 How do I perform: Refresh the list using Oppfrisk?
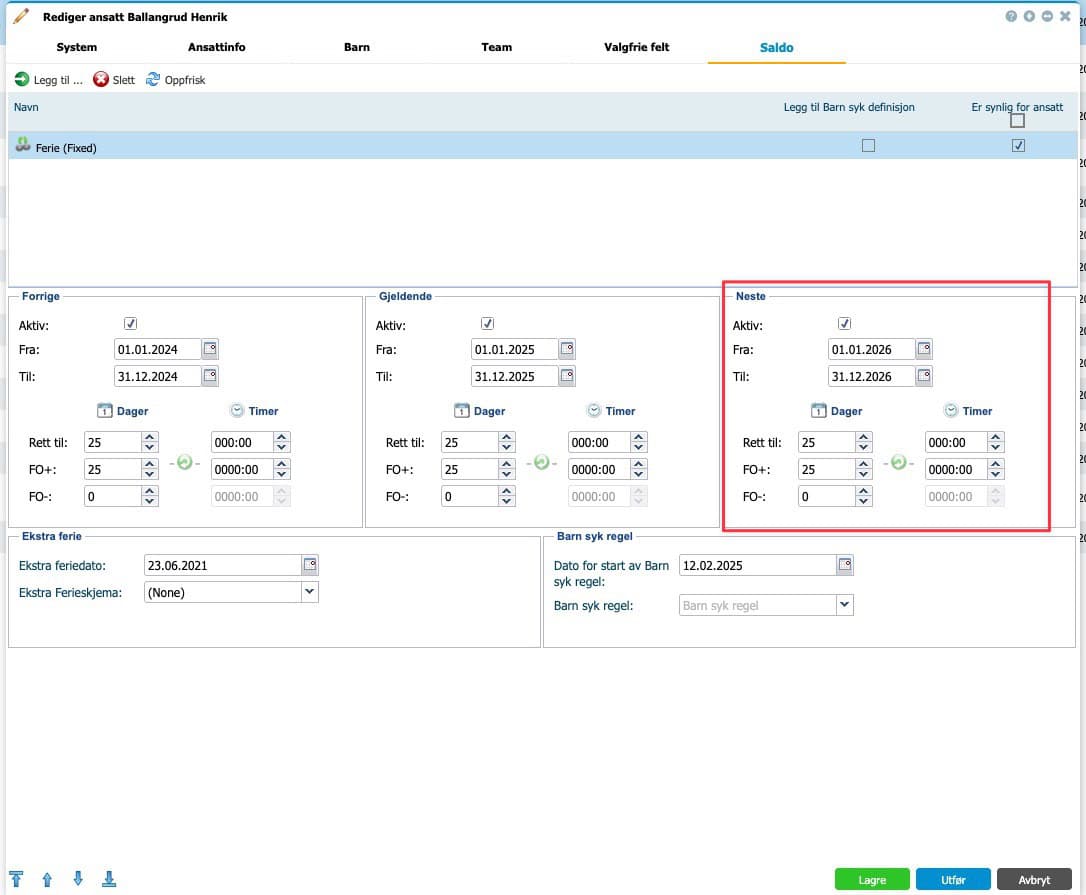[x=175, y=79]
